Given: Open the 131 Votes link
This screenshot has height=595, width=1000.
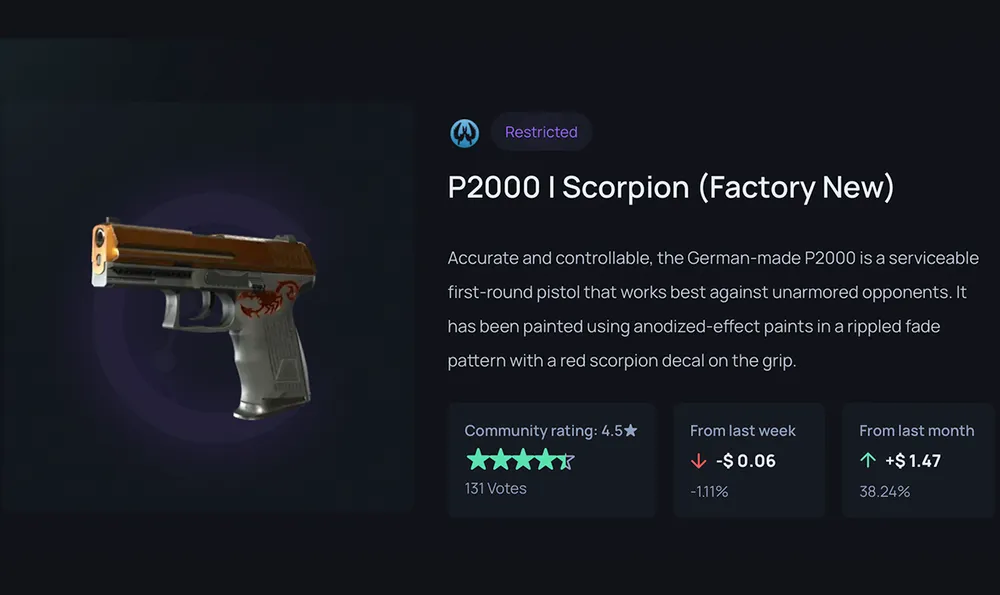Looking at the screenshot, I should pyautogui.click(x=495, y=489).
